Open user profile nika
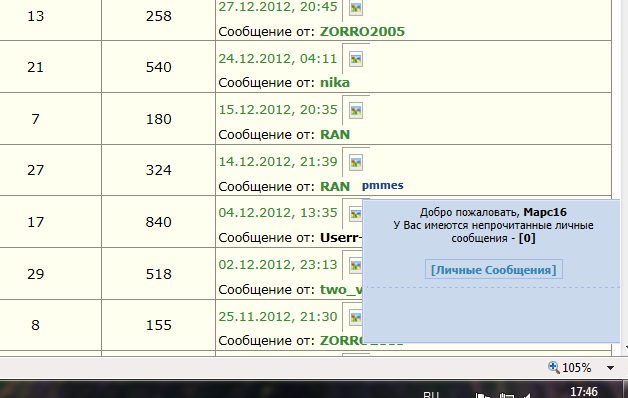Screen dimensions: 628x398 pyautogui.click(x=335, y=82)
